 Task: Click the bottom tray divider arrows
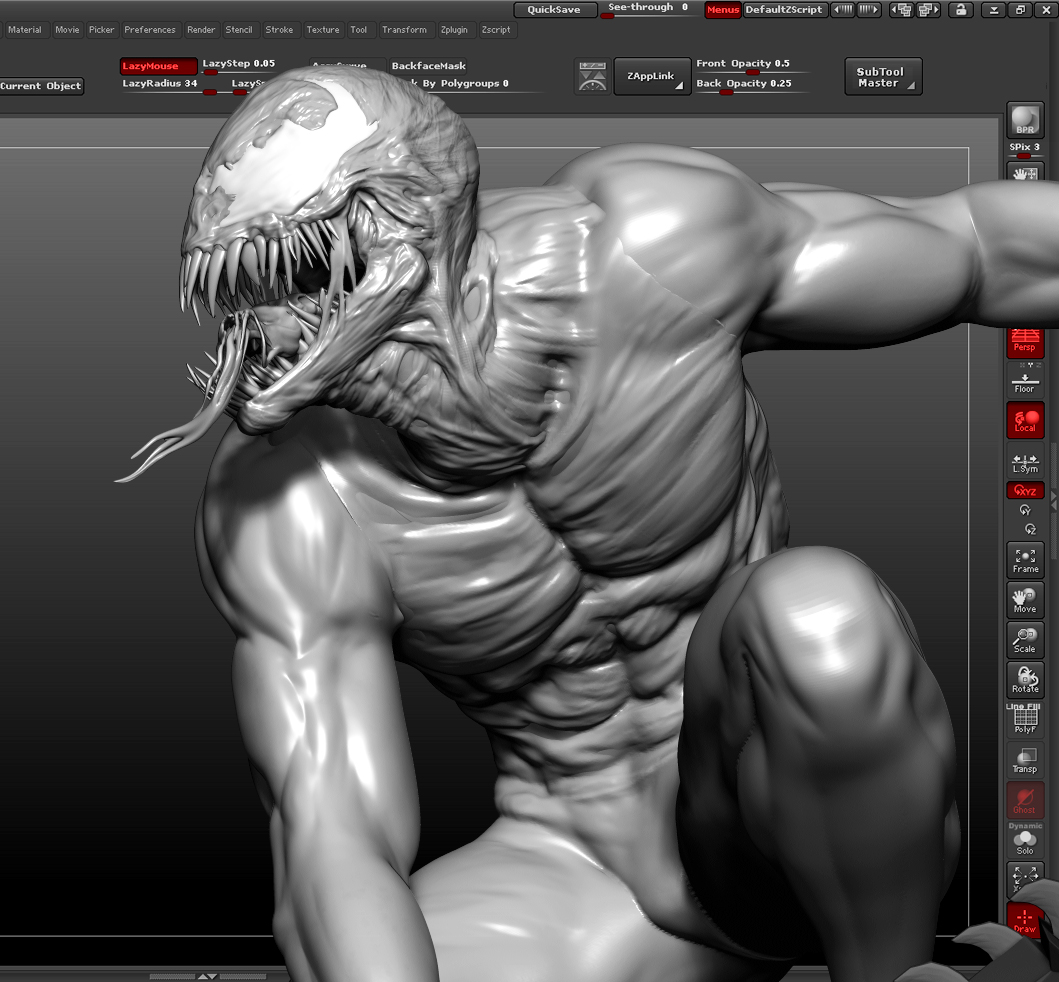click(207, 976)
